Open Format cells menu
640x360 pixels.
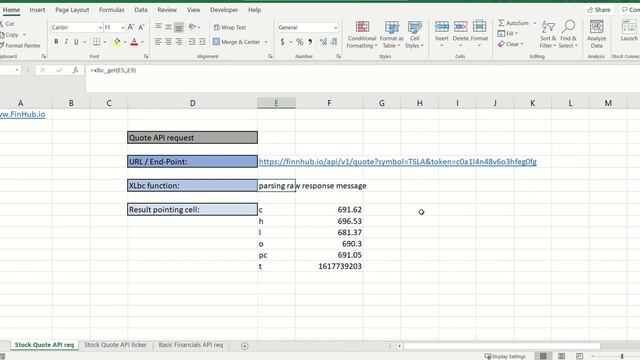tap(479, 33)
